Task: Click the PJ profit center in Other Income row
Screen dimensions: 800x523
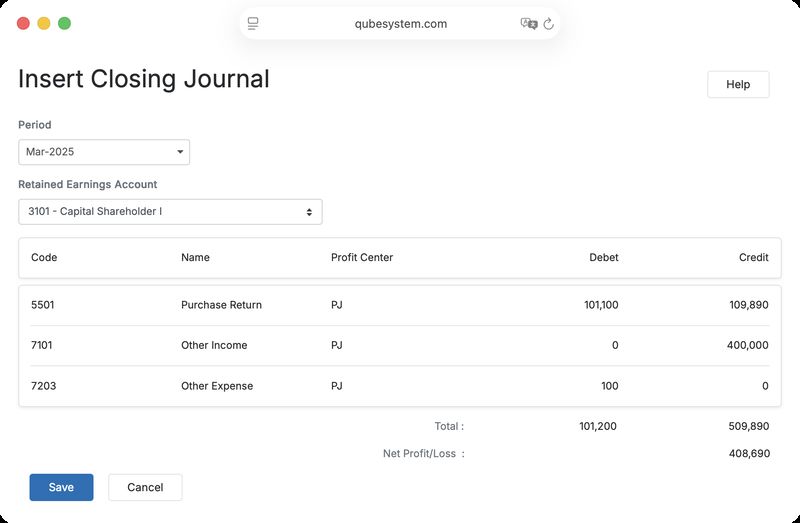Action: (337, 345)
